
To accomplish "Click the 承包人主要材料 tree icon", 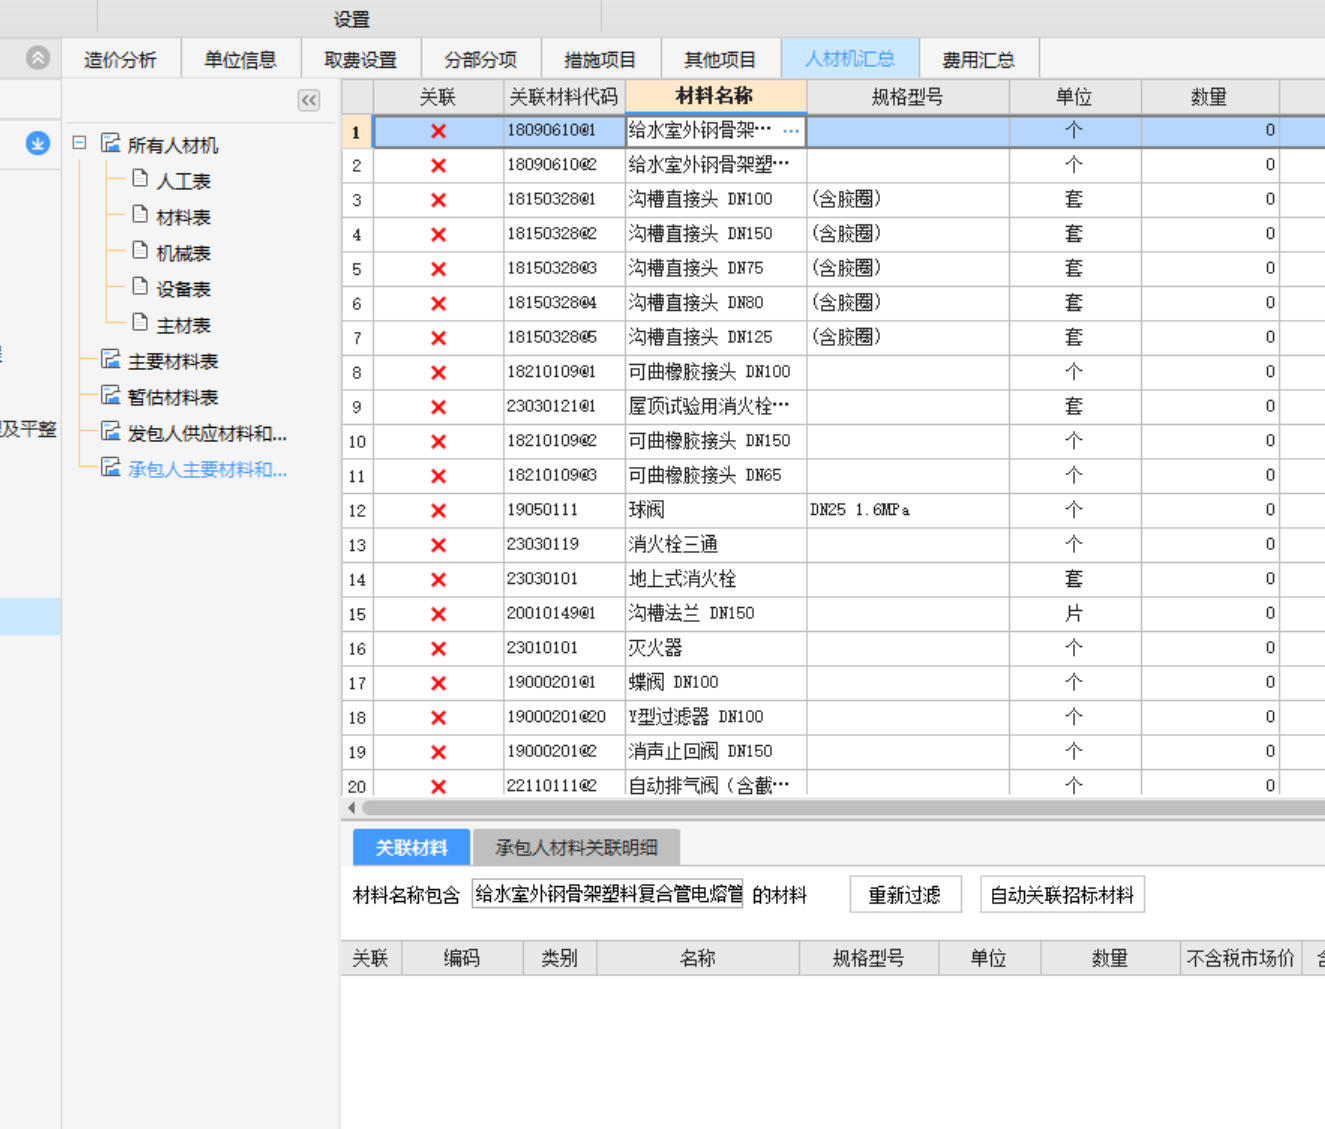I will point(111,468).
